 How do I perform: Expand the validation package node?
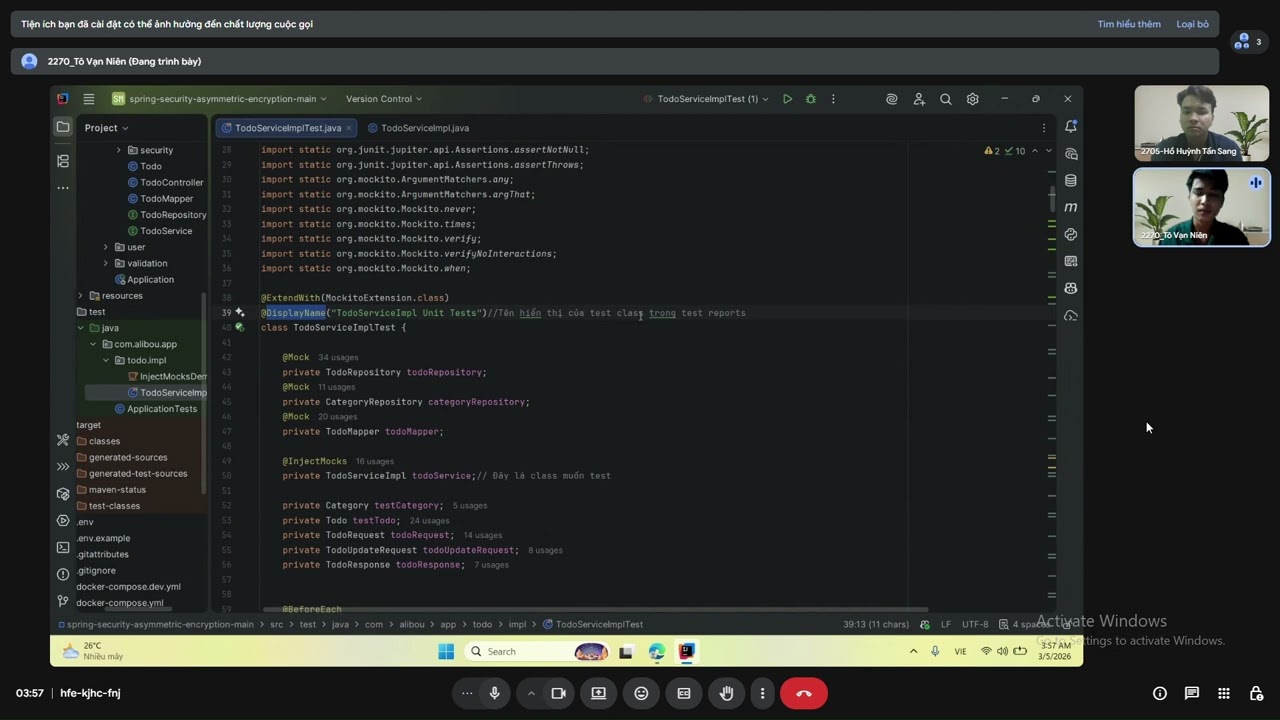(106, 263)
